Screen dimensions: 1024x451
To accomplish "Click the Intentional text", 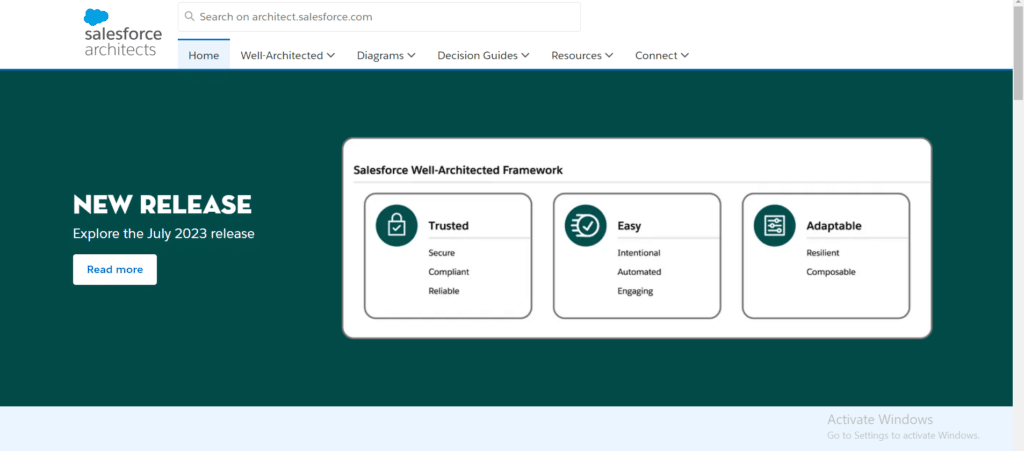I will coord(639,253).
